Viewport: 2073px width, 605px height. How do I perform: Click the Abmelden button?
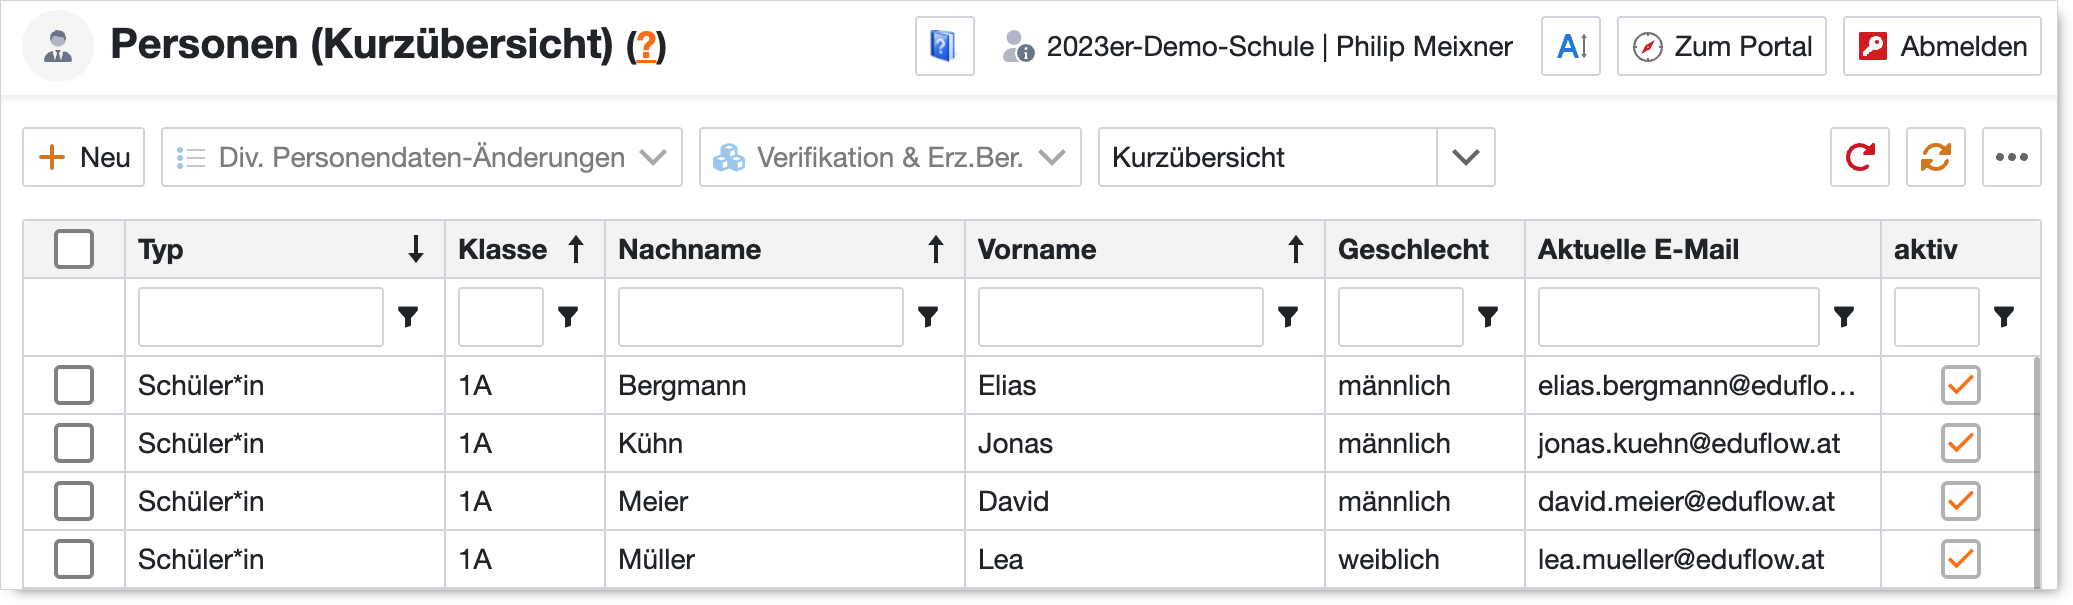(1941, 46)
